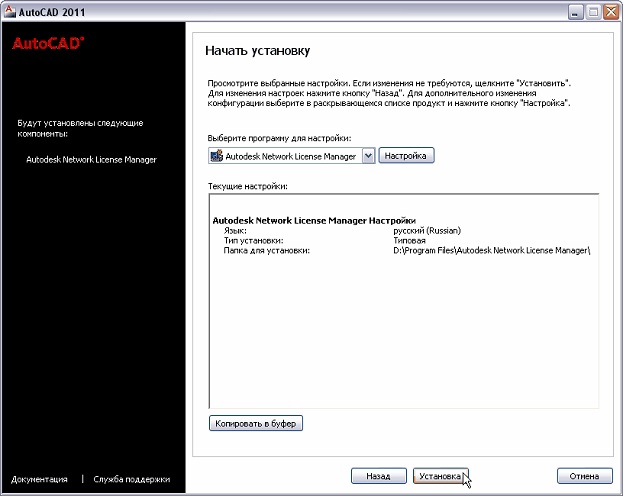The height and width of the screenshot is (497, 624).
Task: Click the русский (Russian) language value
Action: [427, 230]
